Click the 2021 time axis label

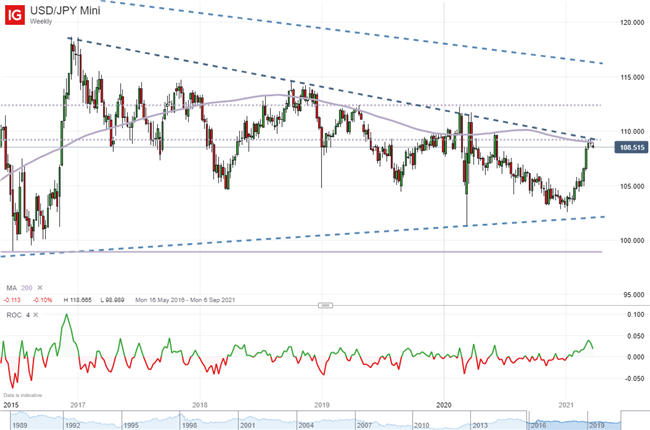[566, 405]
